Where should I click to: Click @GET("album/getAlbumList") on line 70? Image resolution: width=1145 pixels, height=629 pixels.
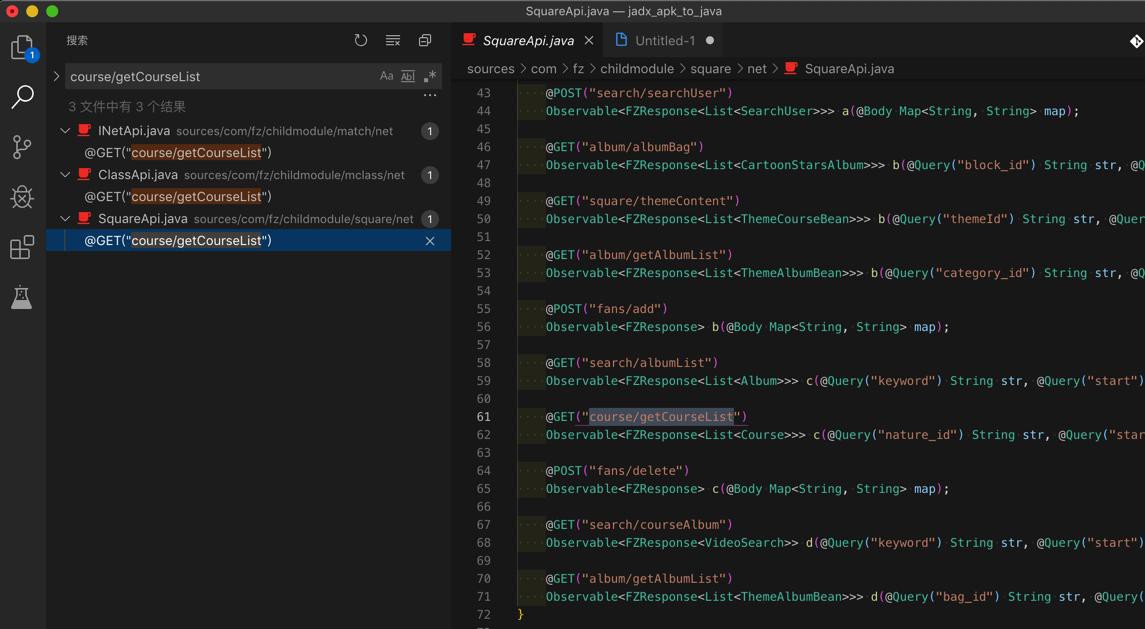tap(639, 579)
